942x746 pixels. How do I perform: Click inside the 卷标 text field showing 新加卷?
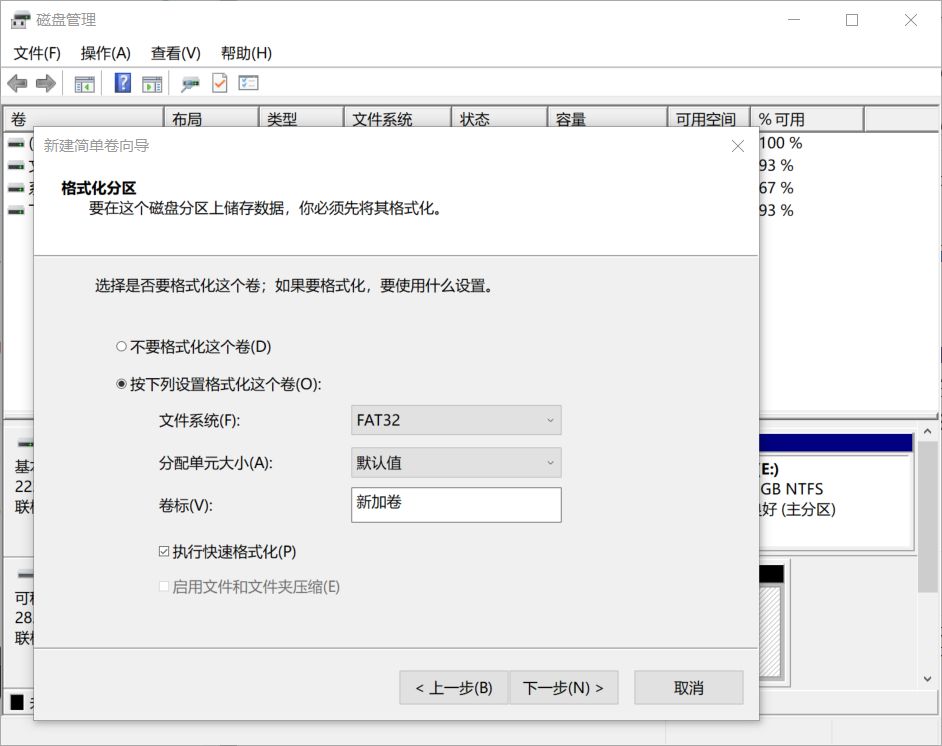click(455, 505)
